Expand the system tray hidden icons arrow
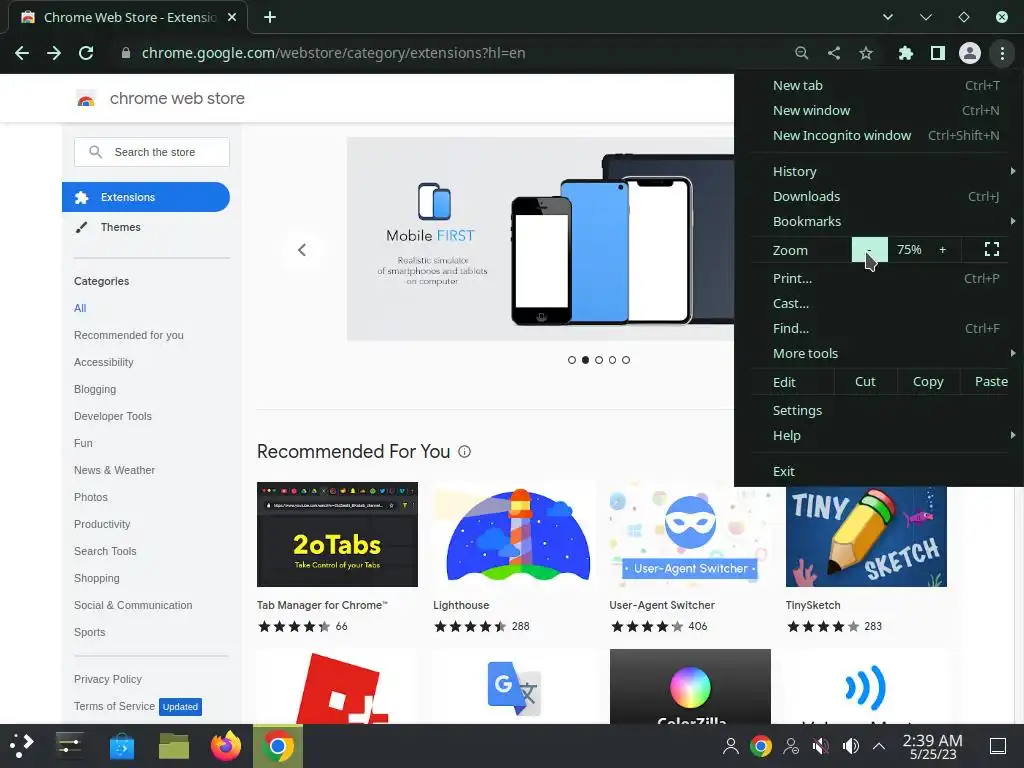 (x=879, y=746)
